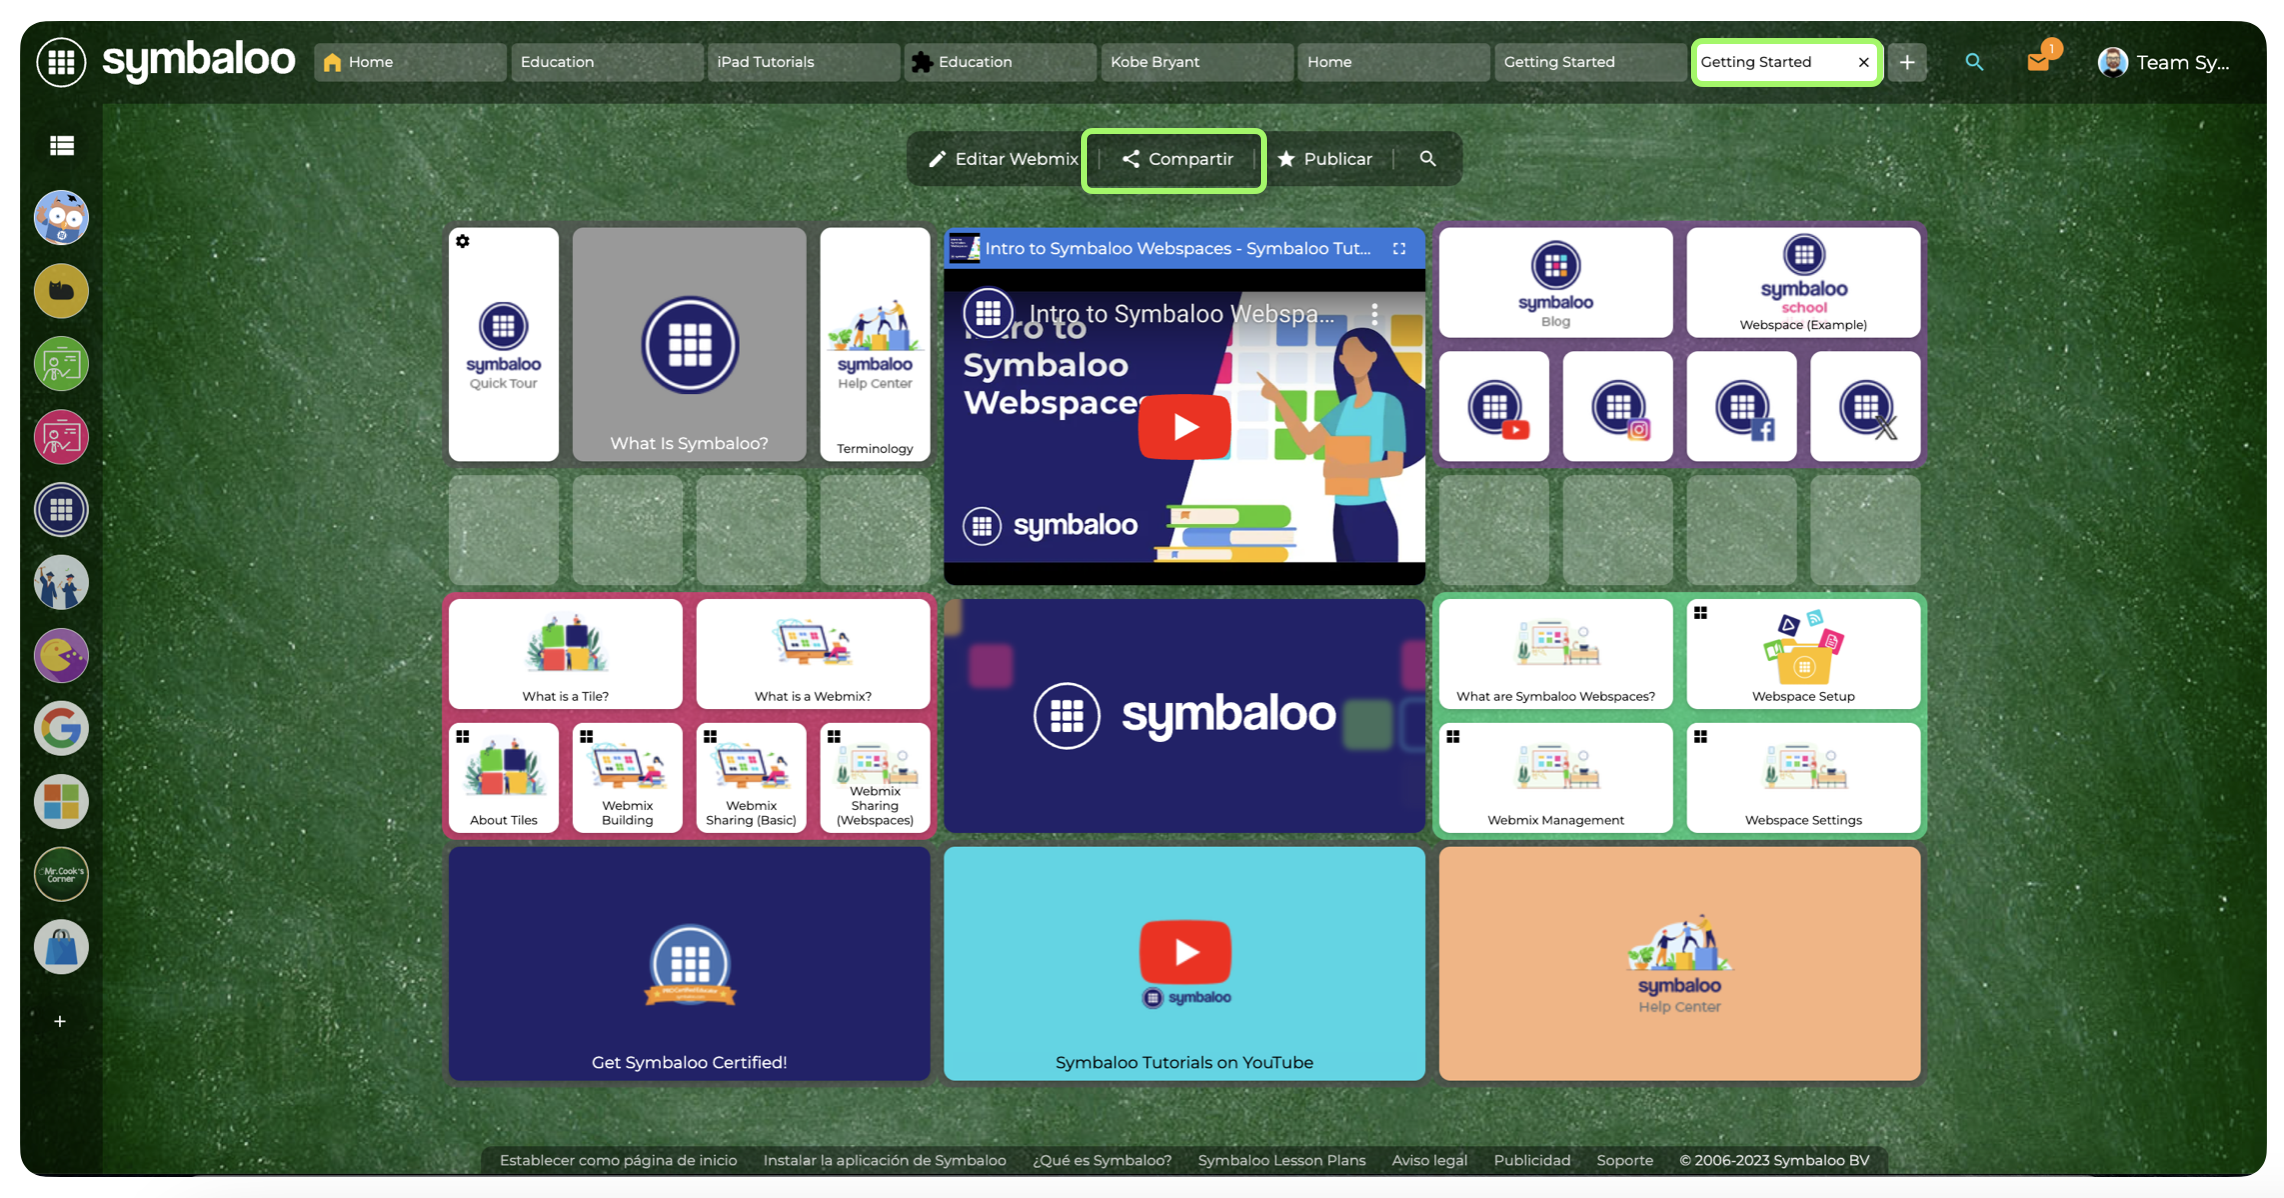Click the Compartir share button

(1177, 159)
